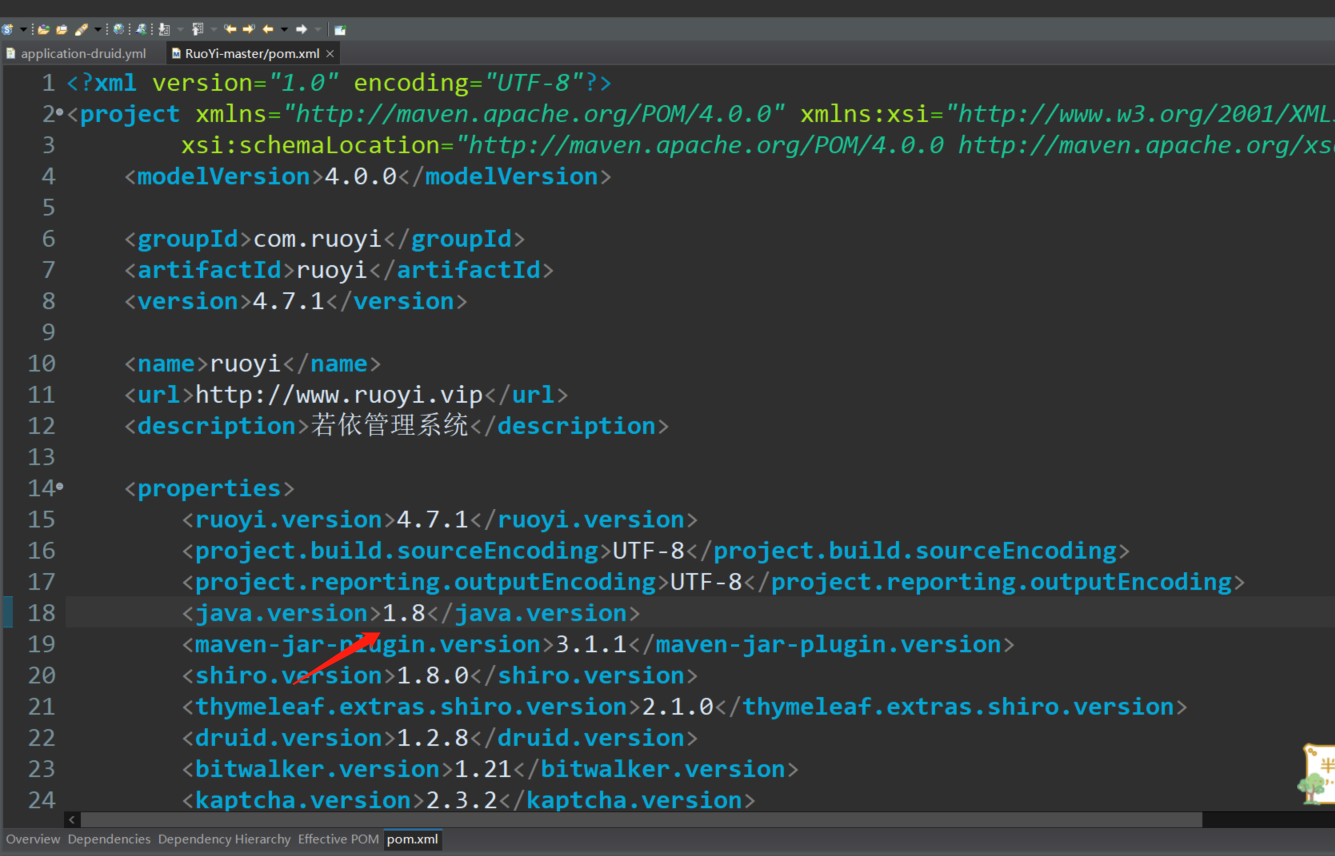Go to the next edit location

[x=249, y=30]
